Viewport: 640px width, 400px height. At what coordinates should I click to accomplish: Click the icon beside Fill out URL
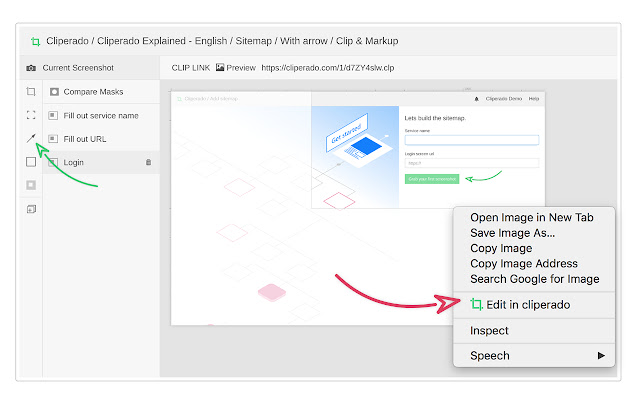click(53, 139)
